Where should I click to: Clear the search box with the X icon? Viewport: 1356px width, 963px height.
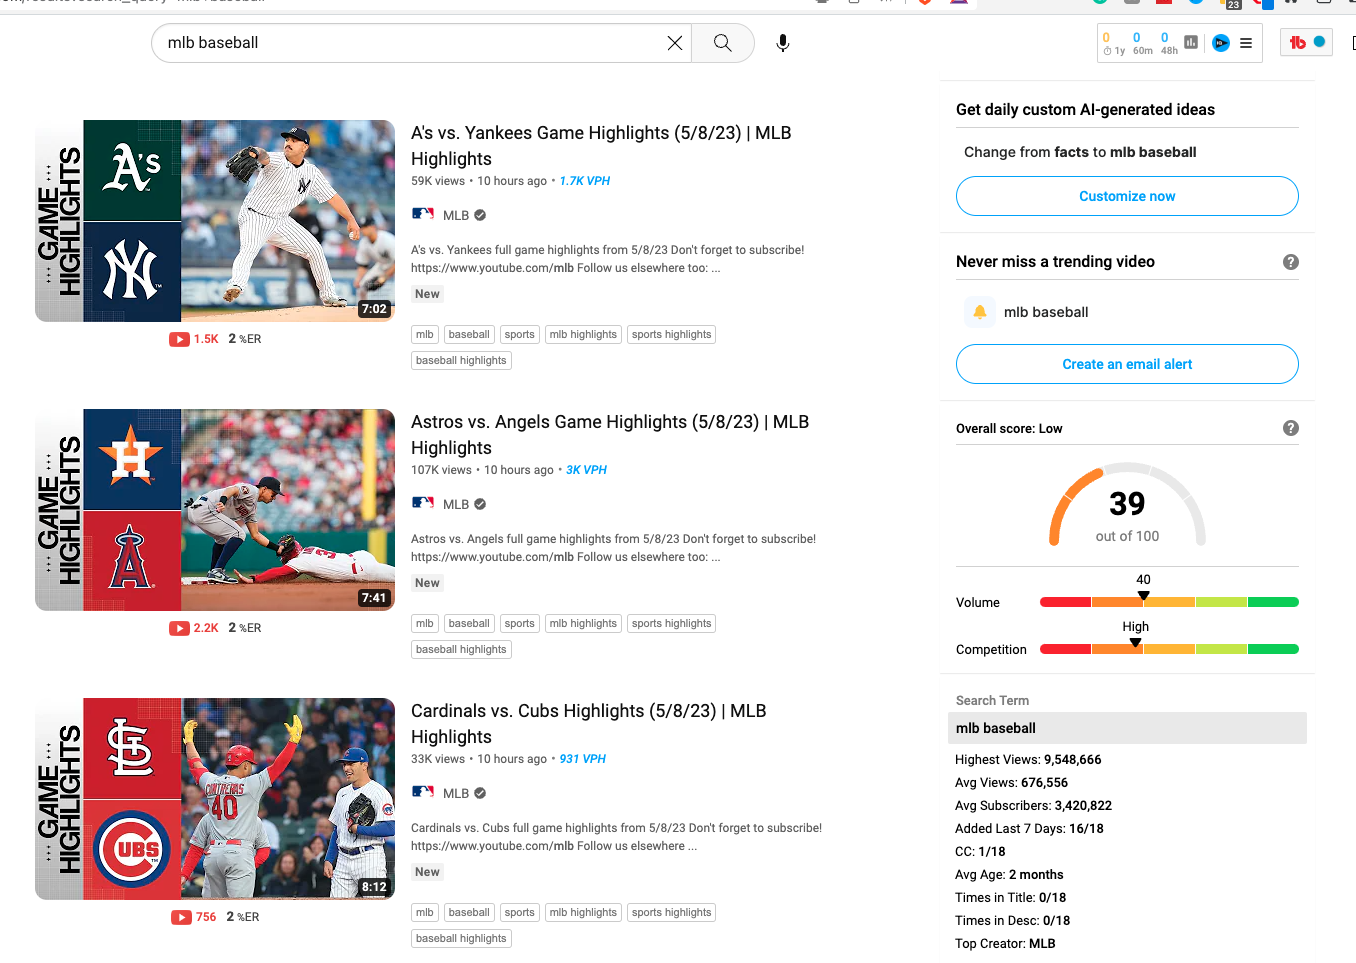pos(675,43)
